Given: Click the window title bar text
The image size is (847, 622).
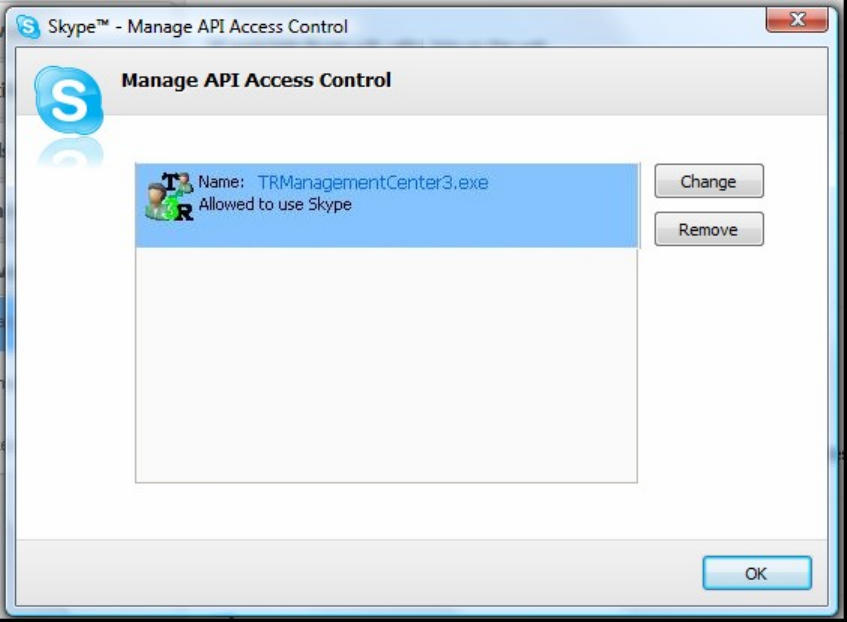Looking at the screenshot, I should pyautogui.click(x=198, y=26).
